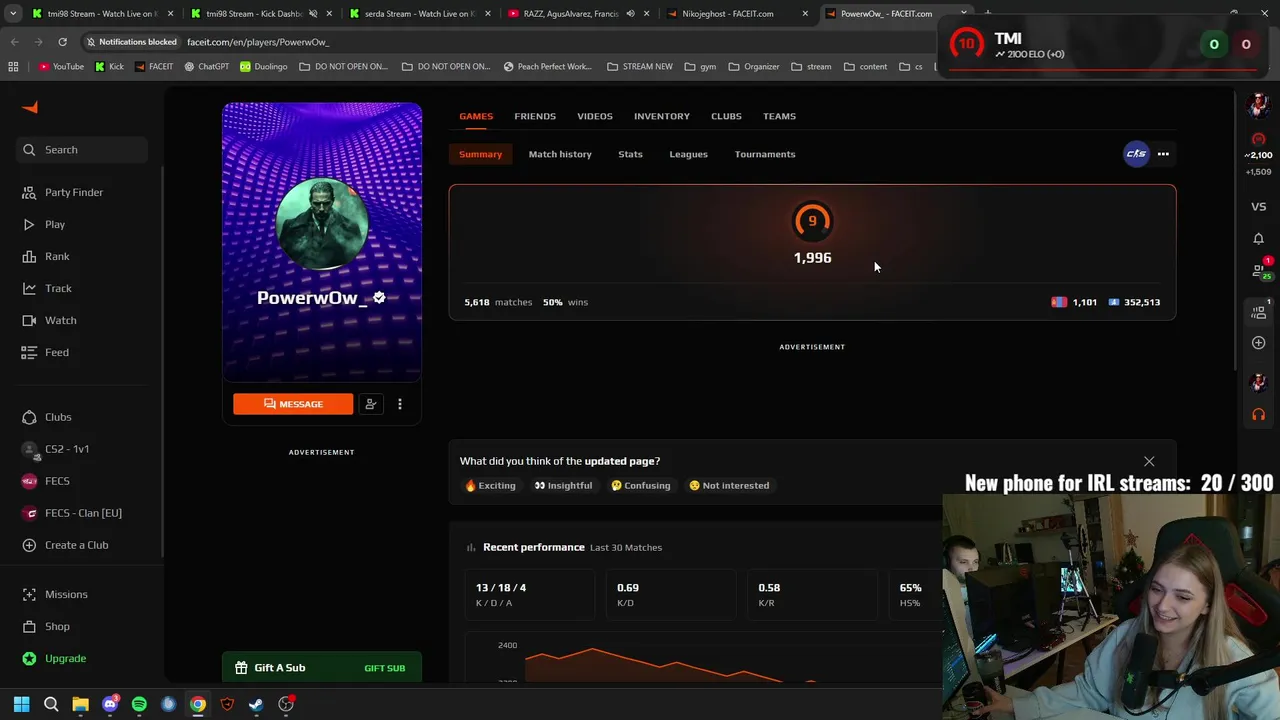Open the three-dots menu beside the CS icon
Viewport: 1280px width, 720px height.
pos(1163,154)
